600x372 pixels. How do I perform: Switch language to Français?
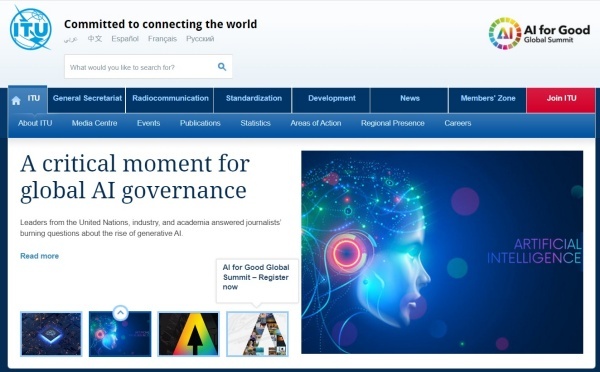[162, 39]
